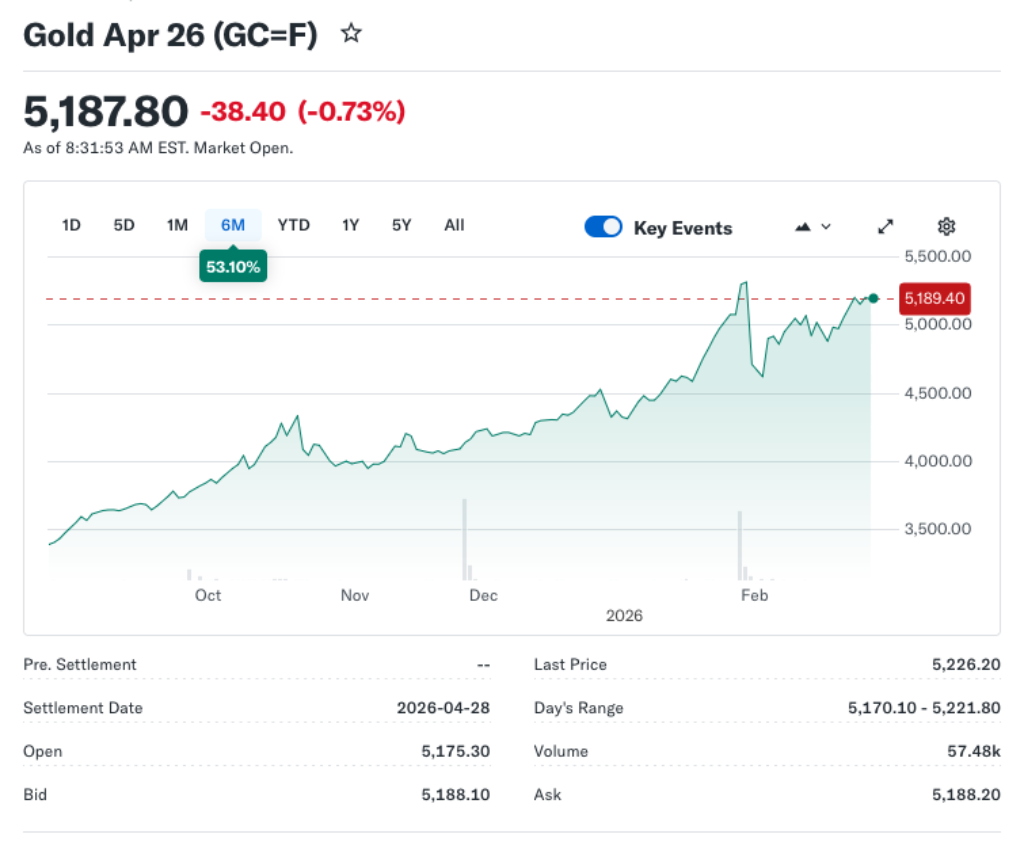Viewport: 1024px width, 853px height.
Task: Select the 5D range tab
Action: 124,225
